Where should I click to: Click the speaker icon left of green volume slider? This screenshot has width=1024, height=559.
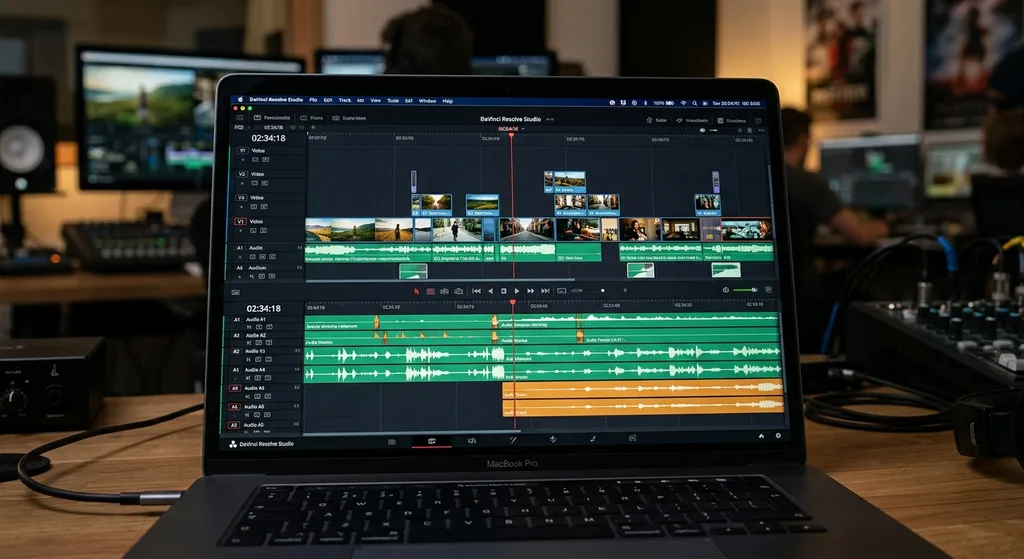click(726, 290)
